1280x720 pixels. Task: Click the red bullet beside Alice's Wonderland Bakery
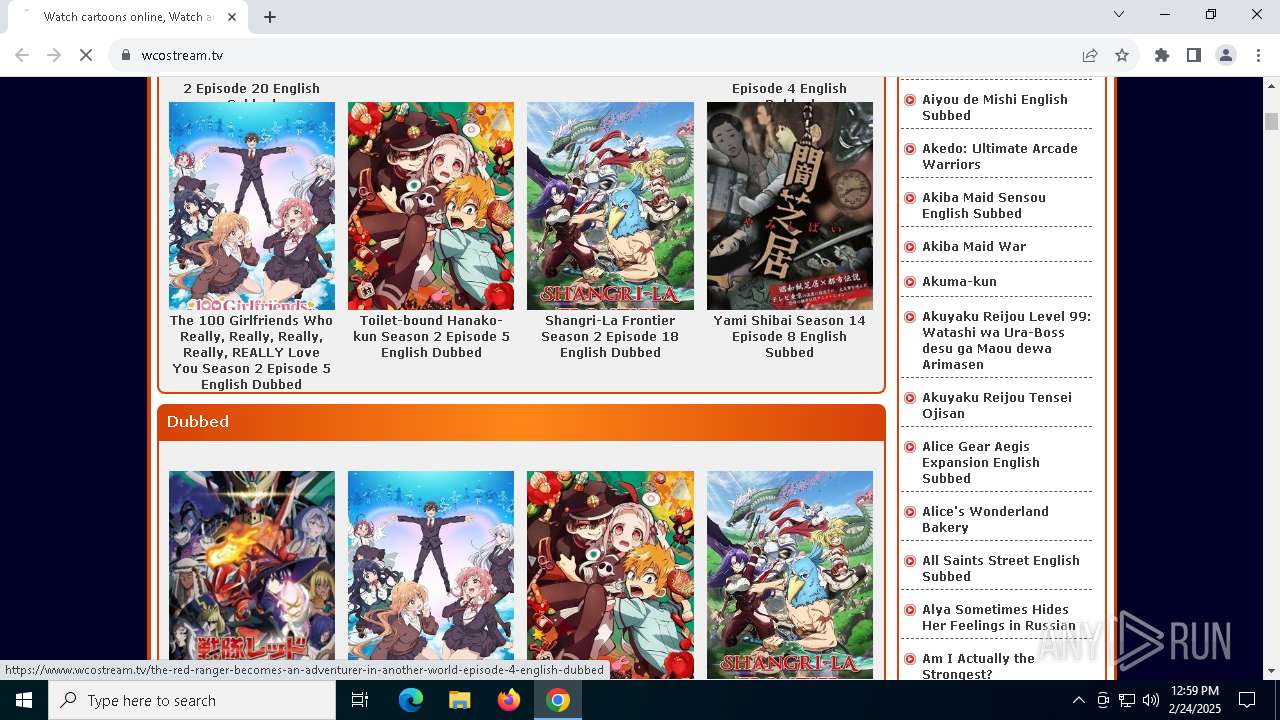(x=910, y=512)
